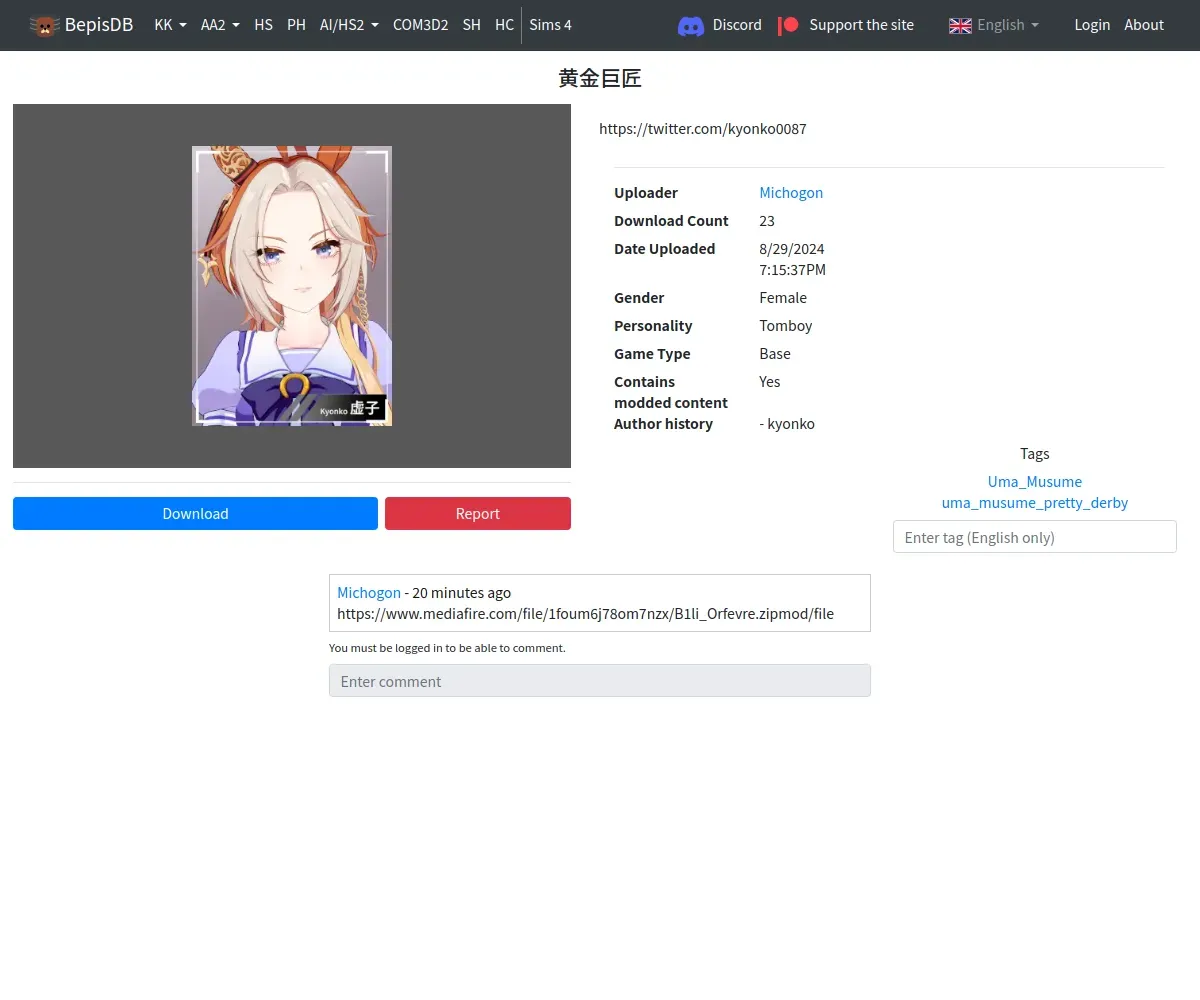Screen dimensions: 1200x1000
Task: Open the AI/HS2 dropdown menu
Action: pyautogui.click(x=349, y=25)
